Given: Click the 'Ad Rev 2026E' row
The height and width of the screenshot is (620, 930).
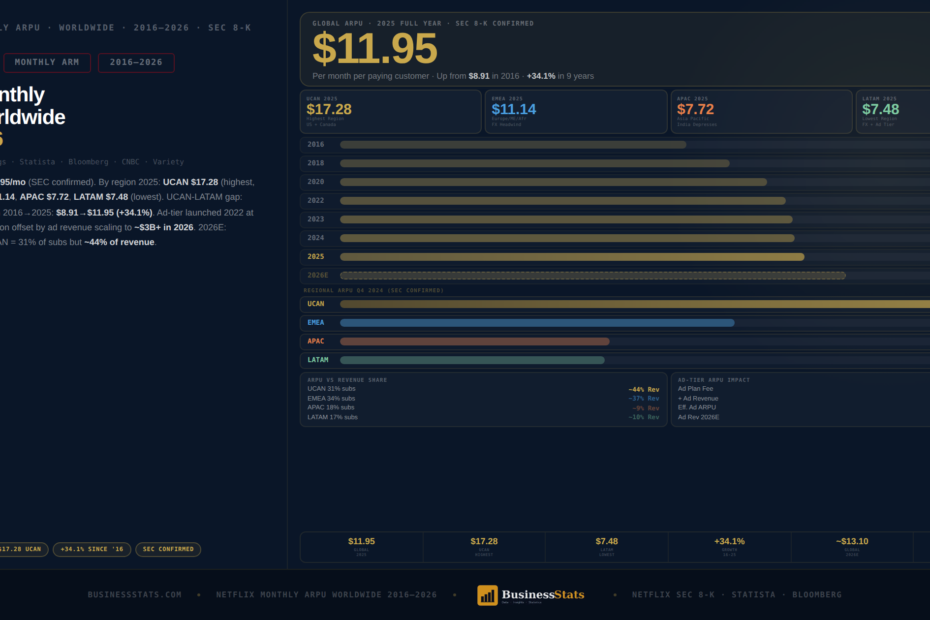Looking at the screenshot, I should point(804,417).
